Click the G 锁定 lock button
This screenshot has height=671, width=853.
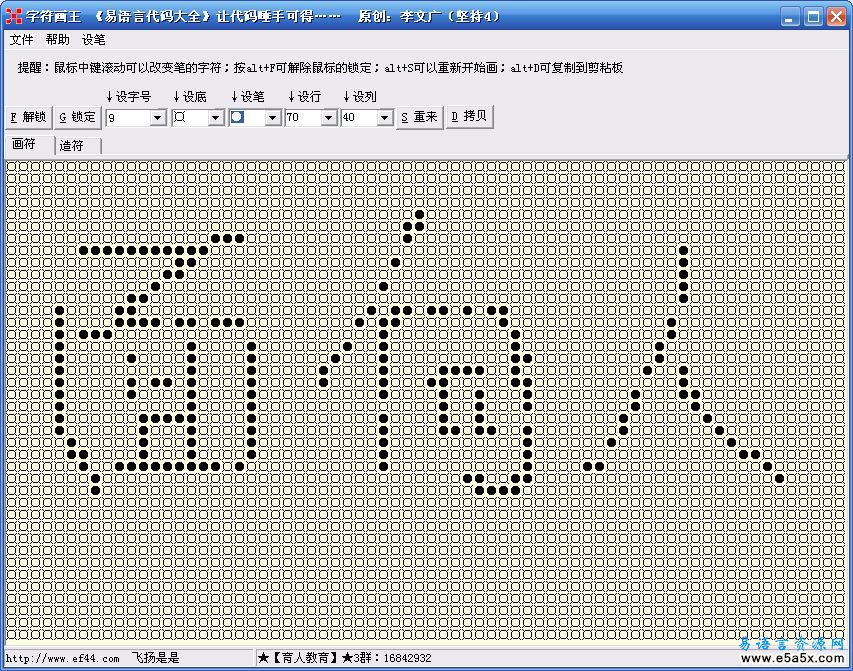pos(77,117)
